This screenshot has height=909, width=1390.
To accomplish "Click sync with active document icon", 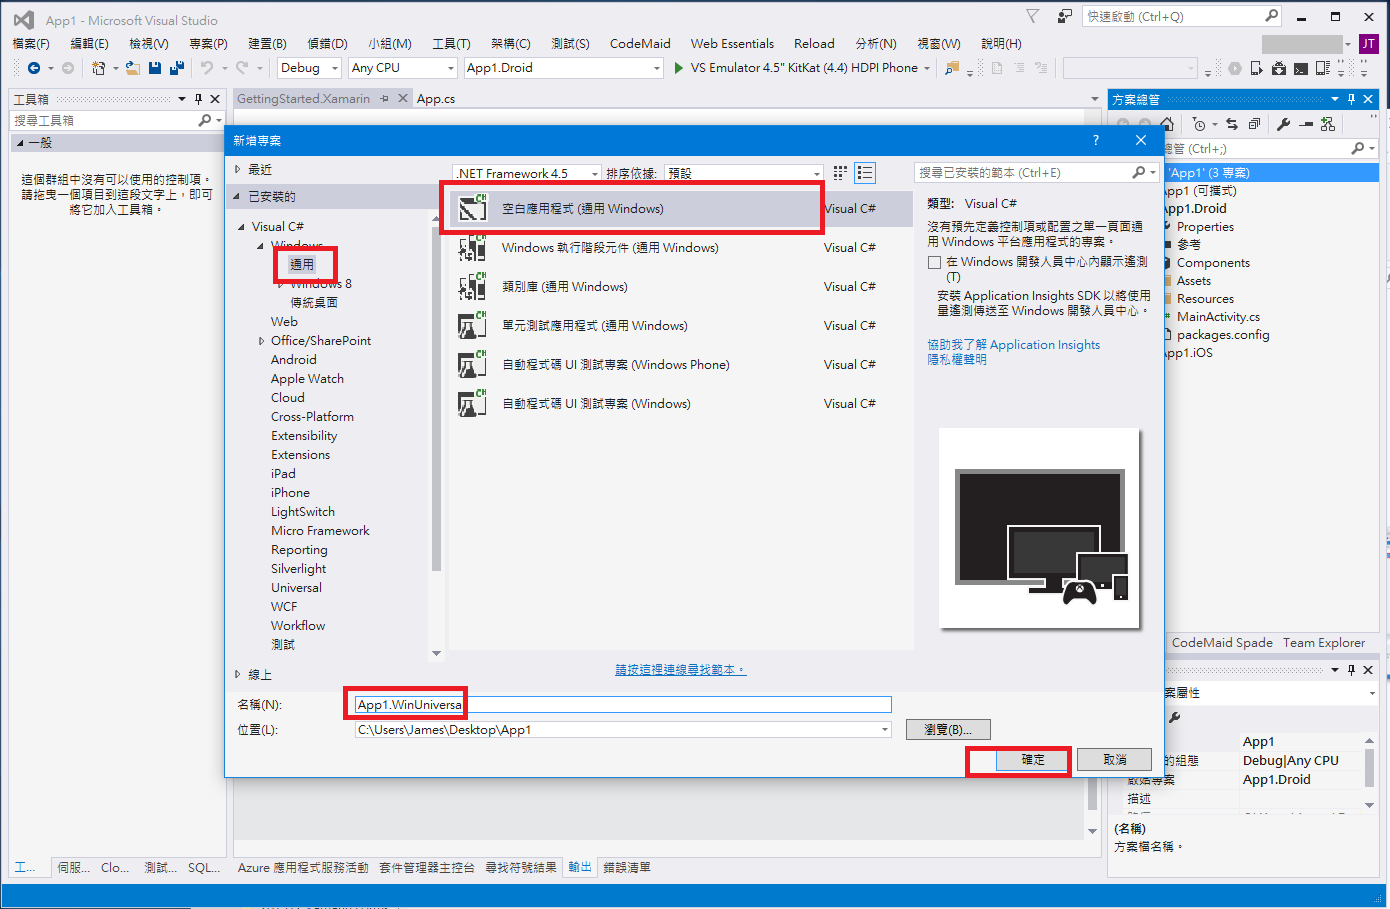I will coord(1232,124).
